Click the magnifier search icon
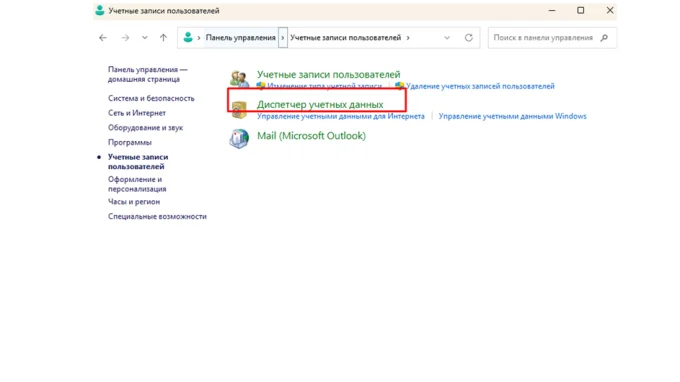The image size is (680, 382). coord(604,38)
